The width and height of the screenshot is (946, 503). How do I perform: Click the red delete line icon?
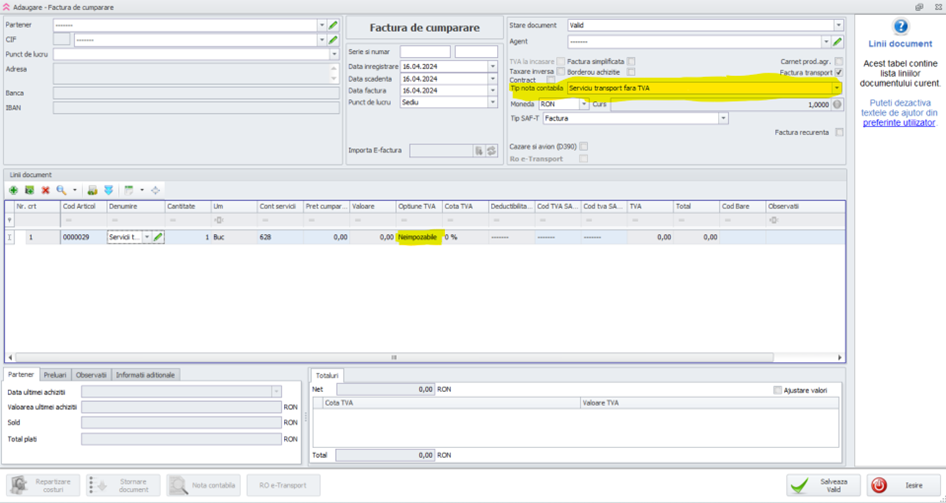[45, 190]
